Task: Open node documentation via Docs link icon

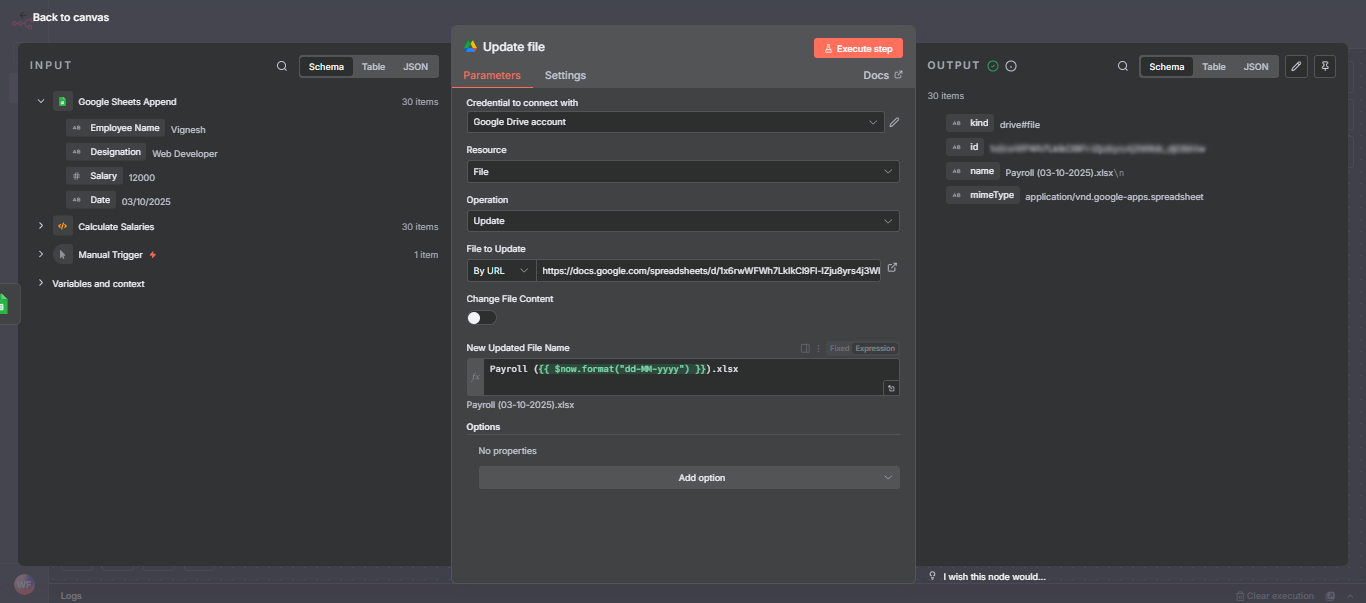Action: (898, 74)
